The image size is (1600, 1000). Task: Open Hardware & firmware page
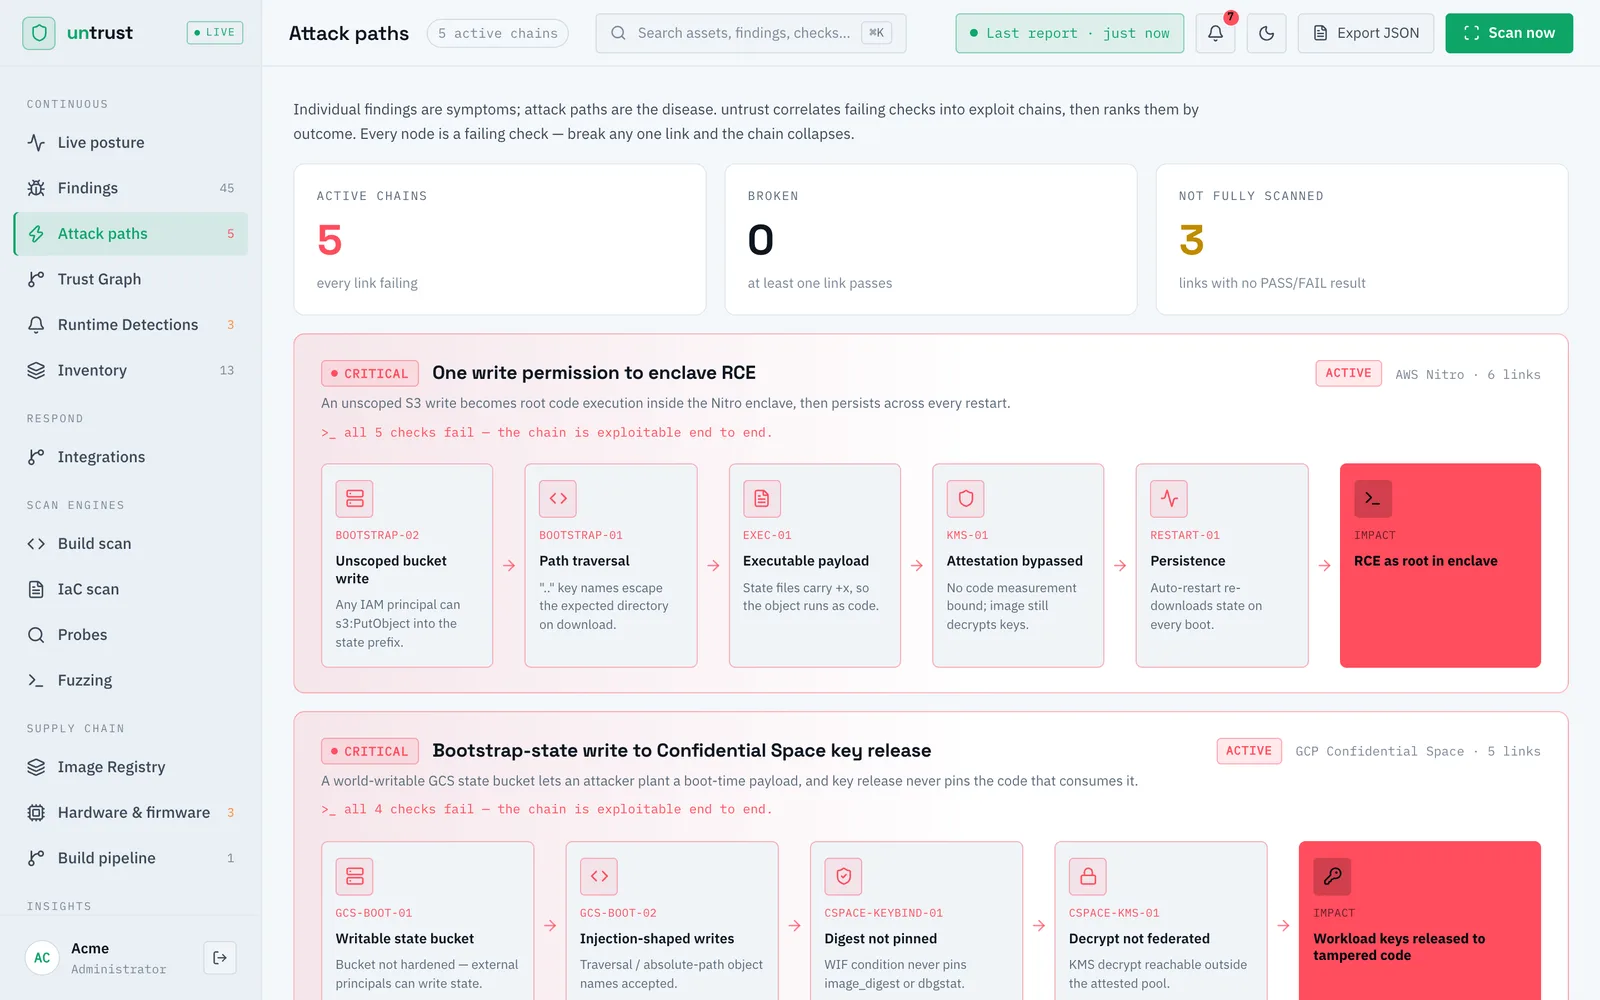pyautogui.click(x=131, y=813)
